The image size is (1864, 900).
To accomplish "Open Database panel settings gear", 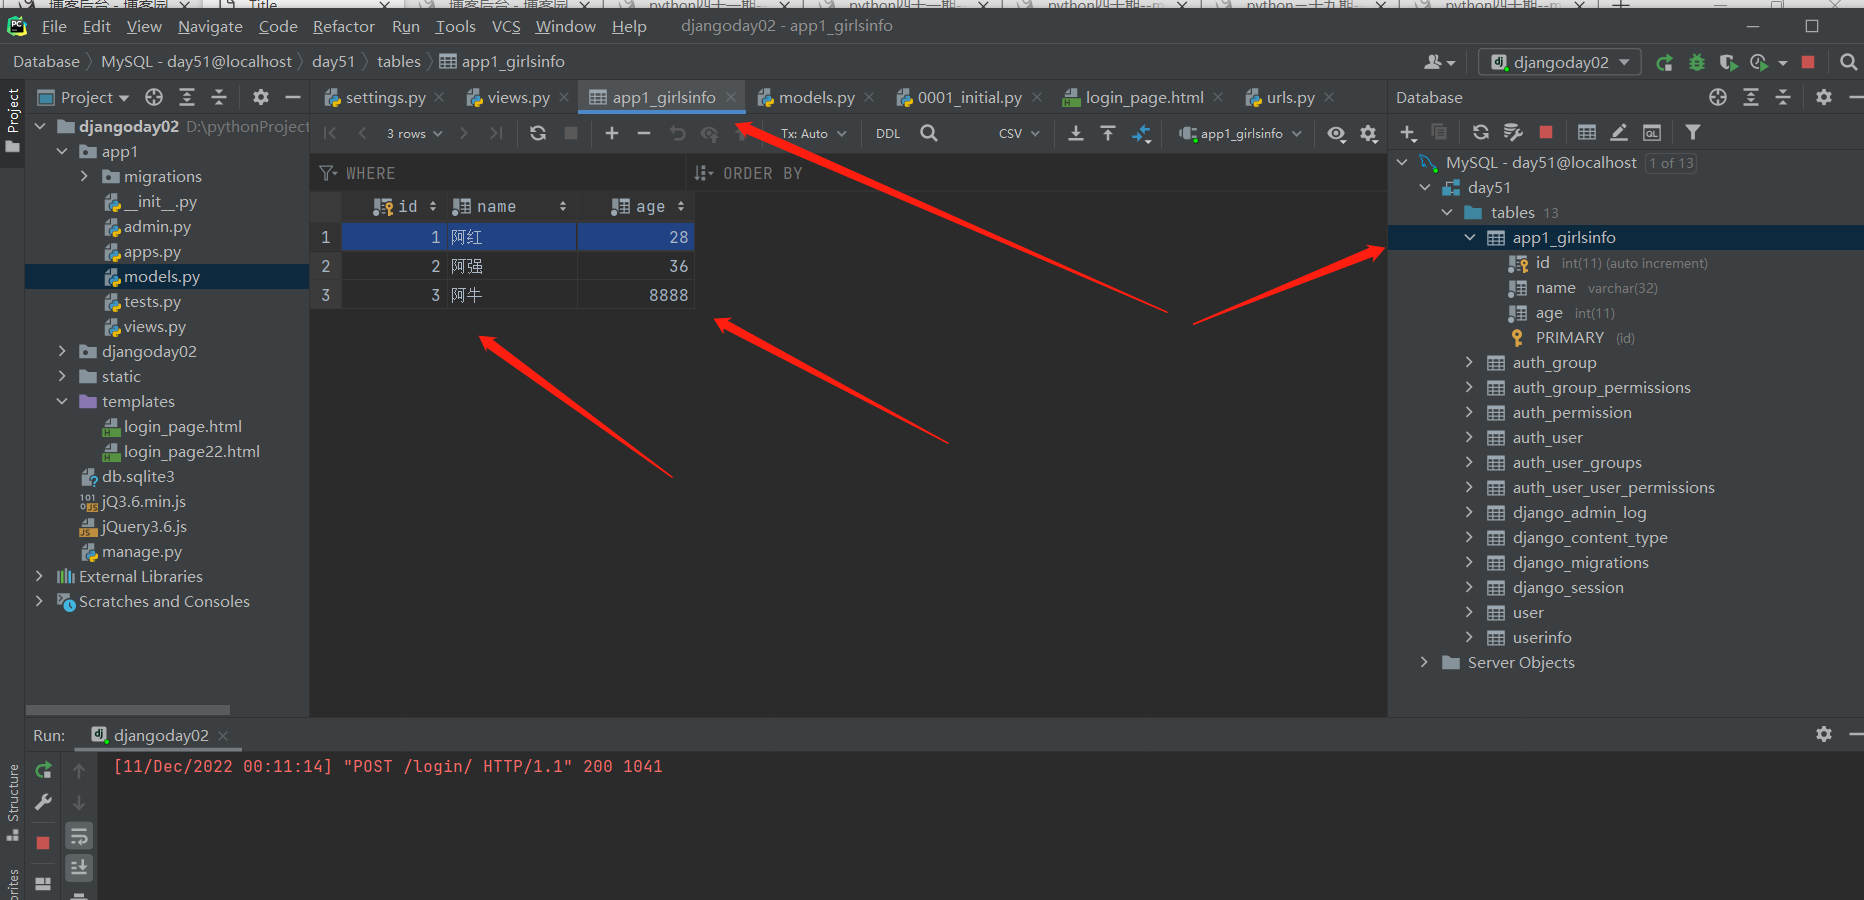I will pos(1824,97).
